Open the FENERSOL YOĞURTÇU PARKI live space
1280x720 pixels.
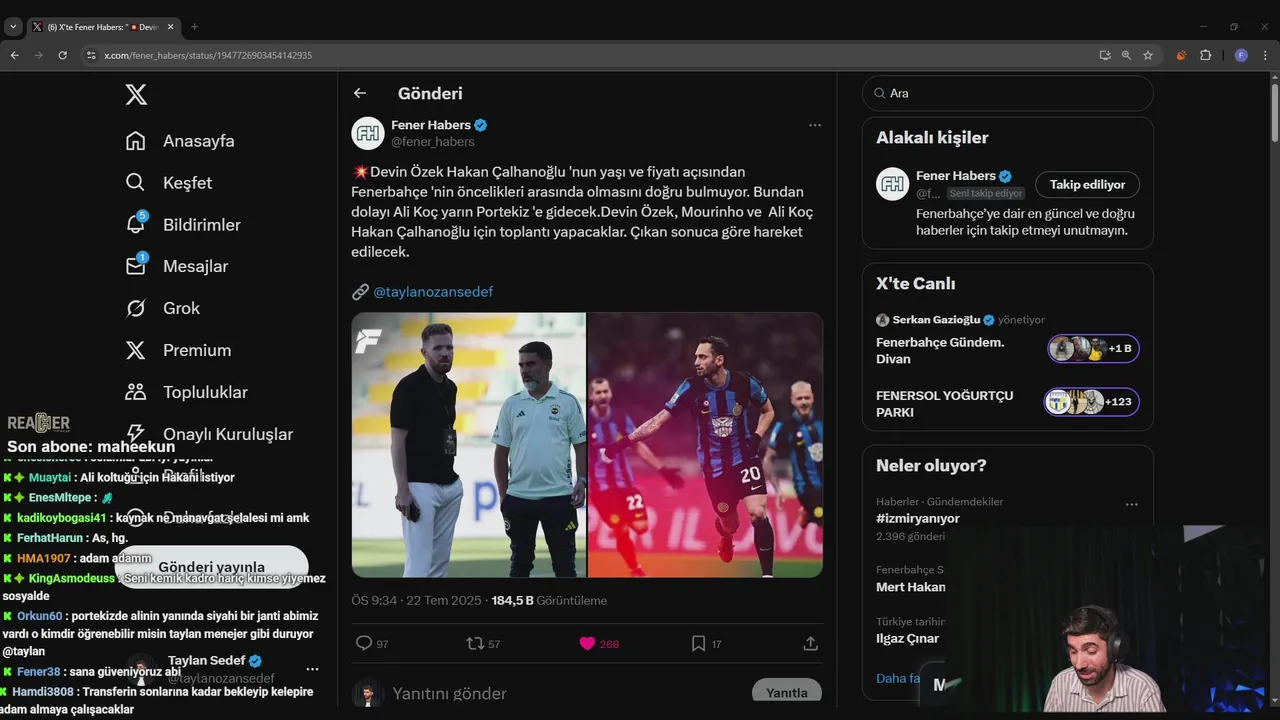pyautogui.click(x=945, y=403)
